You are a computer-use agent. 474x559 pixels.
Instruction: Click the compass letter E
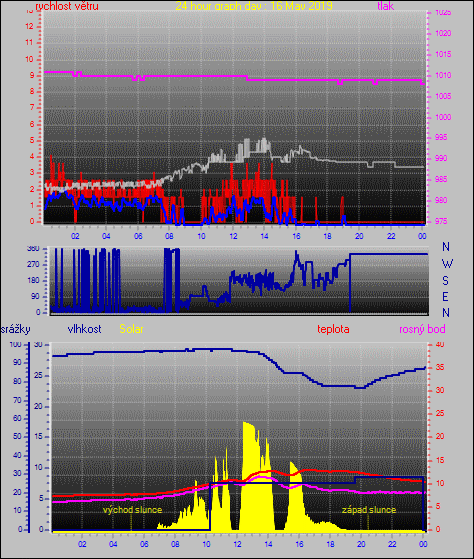445,297
